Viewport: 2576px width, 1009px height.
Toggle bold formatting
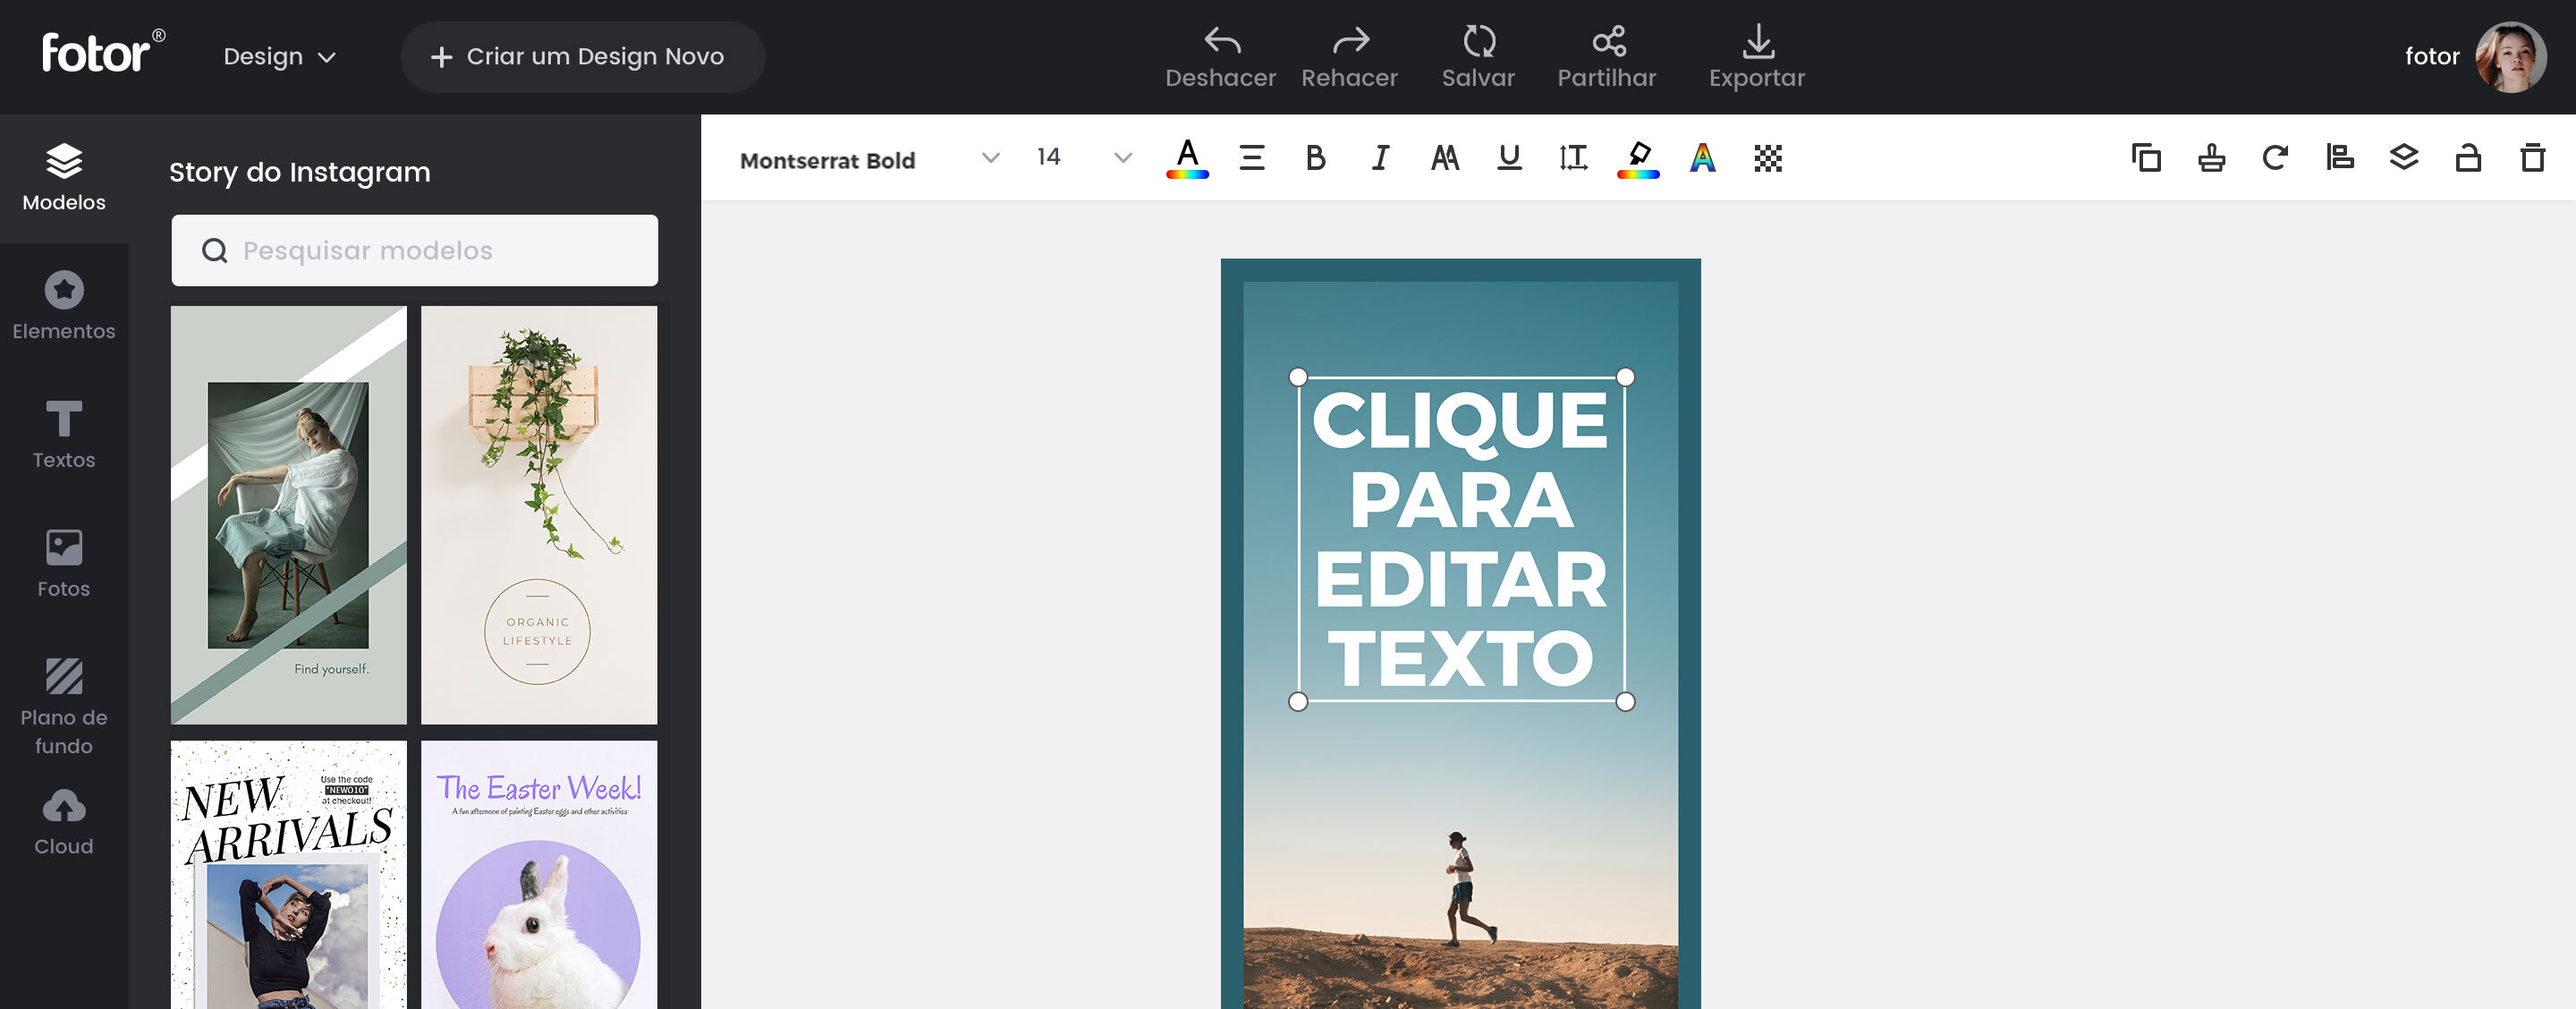[x=1315, y=158]
